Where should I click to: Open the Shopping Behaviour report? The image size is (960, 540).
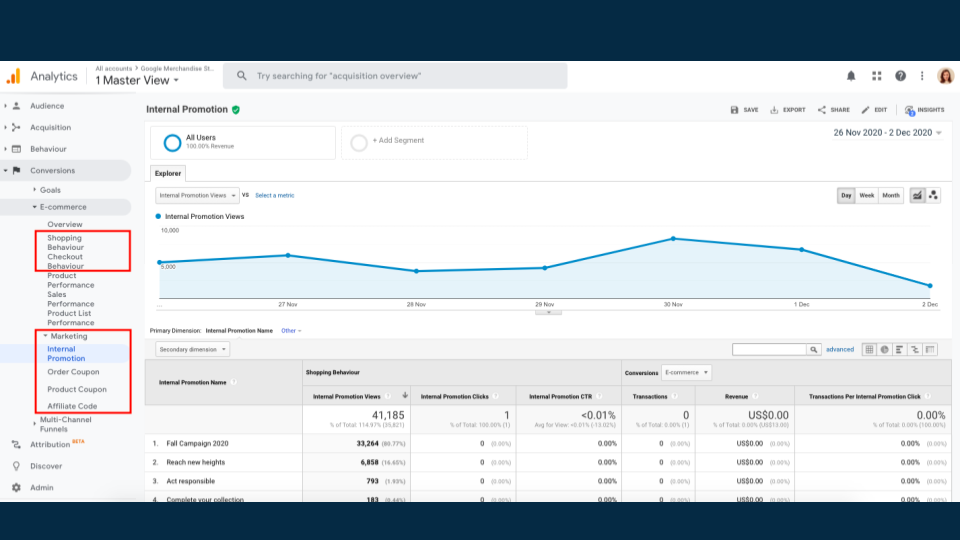[66, 242]
